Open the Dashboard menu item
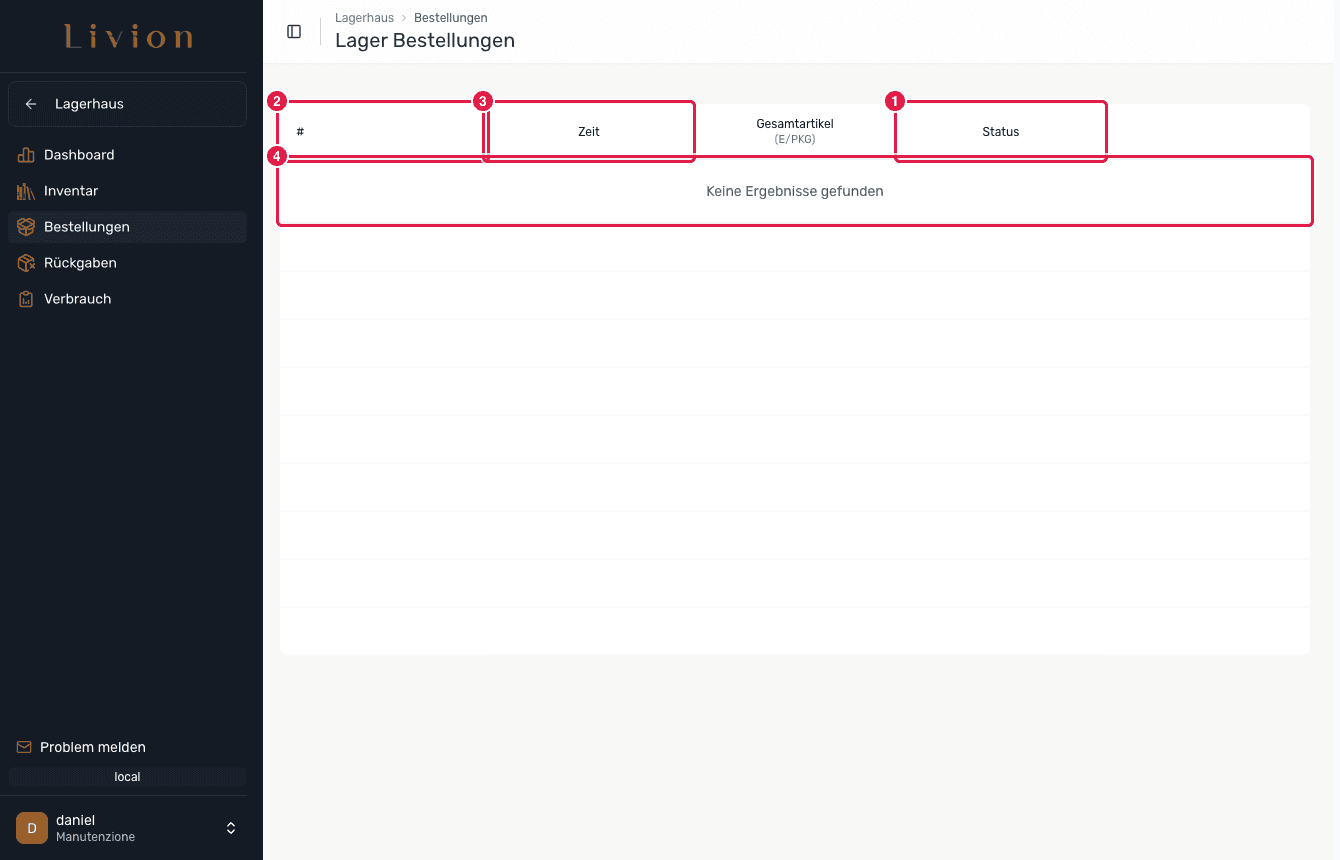The width and height of the screenshot is (1340, 860). (x=127, y=155)
